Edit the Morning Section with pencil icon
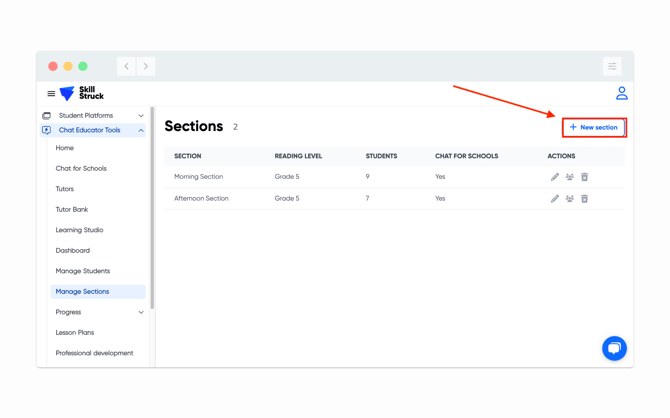 [555, 177]
